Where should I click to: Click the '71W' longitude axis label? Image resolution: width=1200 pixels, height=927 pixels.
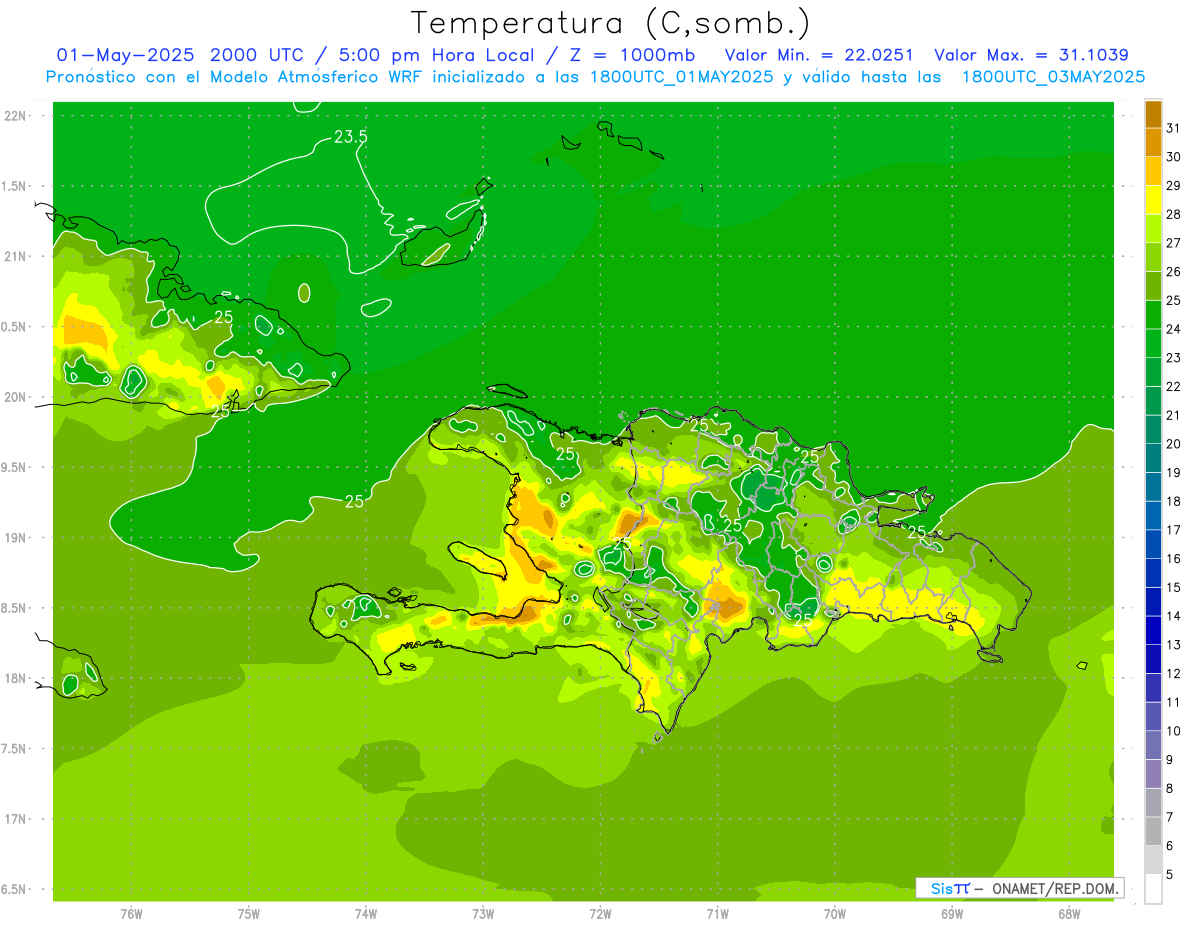pos(717,914)
